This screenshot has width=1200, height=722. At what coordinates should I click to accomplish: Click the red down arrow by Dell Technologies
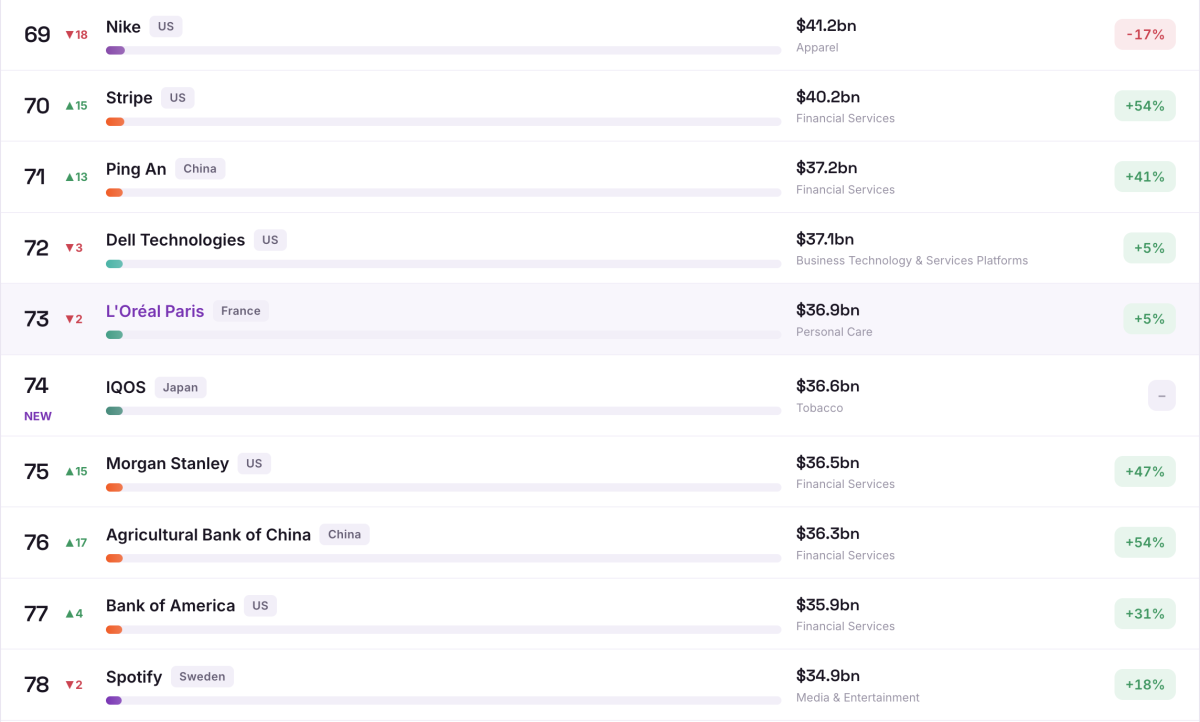[x=70, y=248]
